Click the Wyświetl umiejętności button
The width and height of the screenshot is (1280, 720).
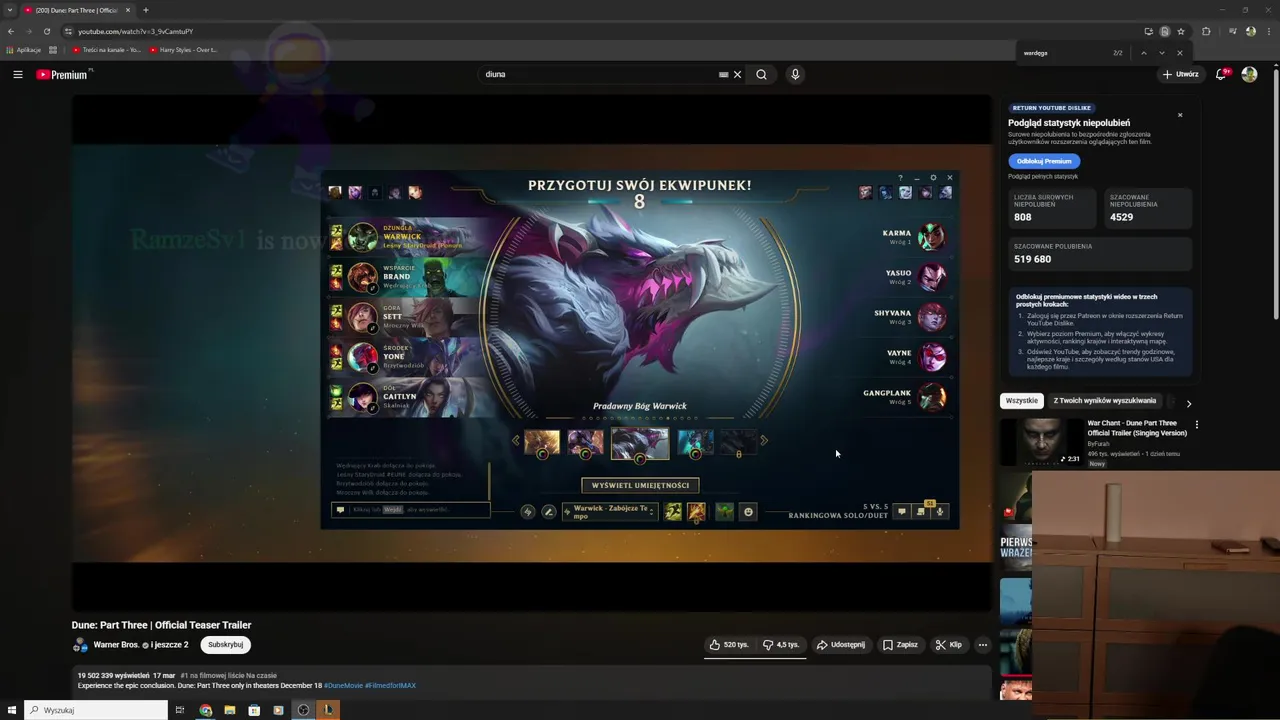[x=640, y=485]
